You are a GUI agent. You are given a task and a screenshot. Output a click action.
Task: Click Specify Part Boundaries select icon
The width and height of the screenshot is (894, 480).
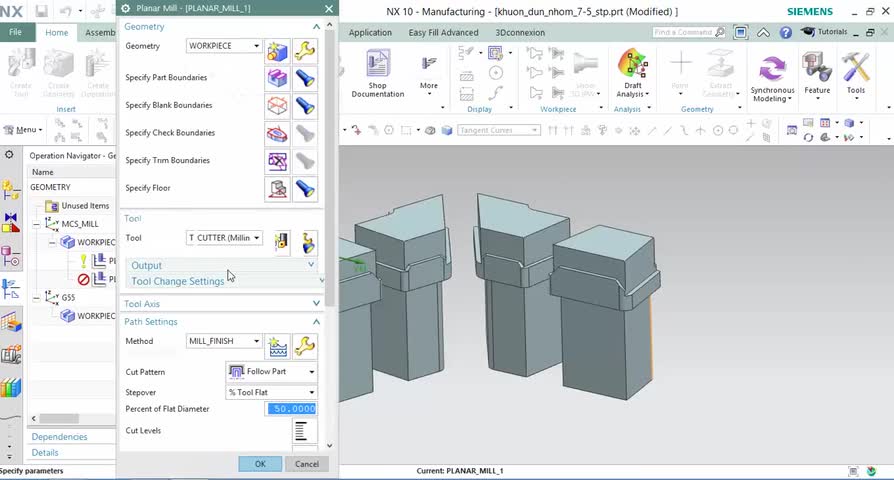[x=278, y=78]
